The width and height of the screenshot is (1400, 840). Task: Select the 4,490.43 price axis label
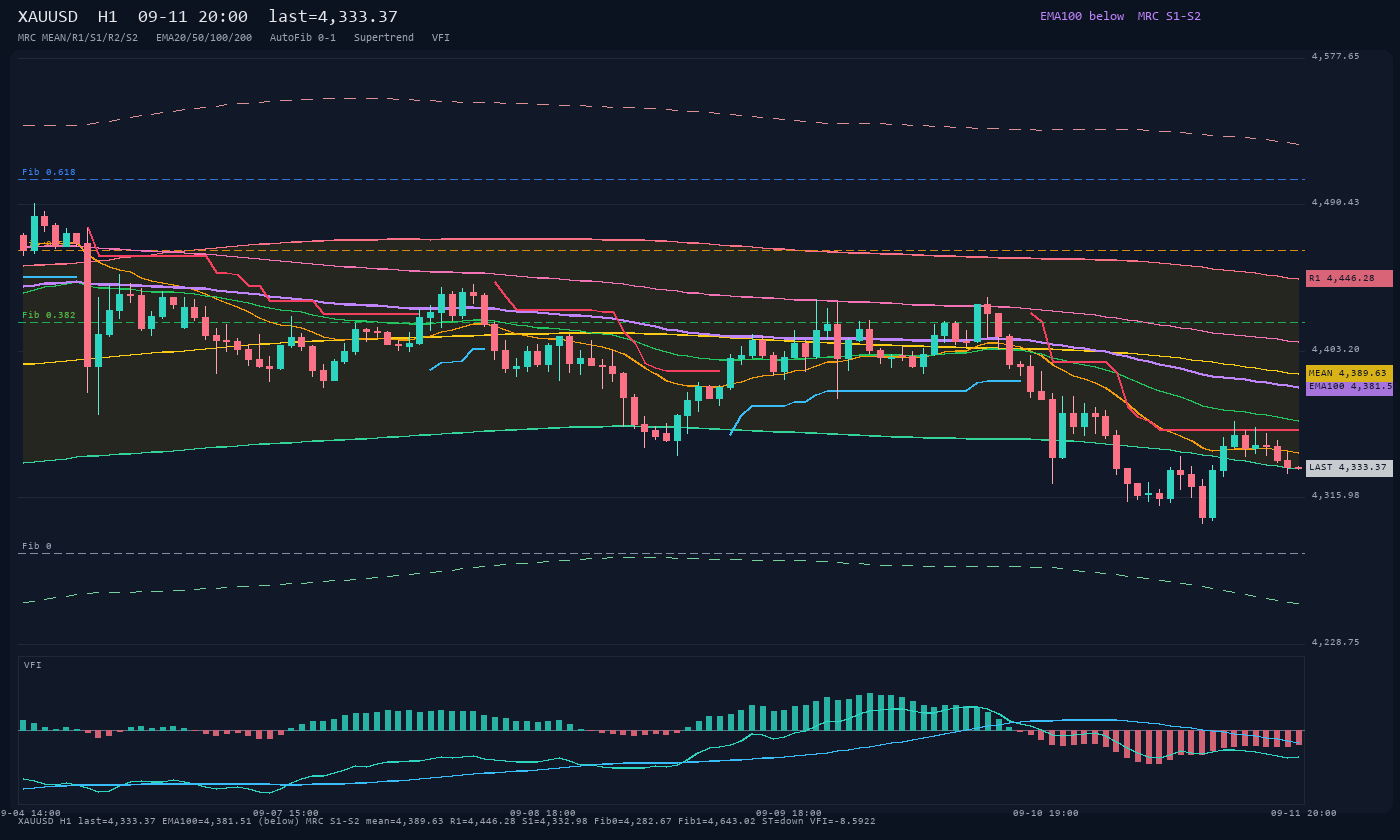tap(1336, 203)
